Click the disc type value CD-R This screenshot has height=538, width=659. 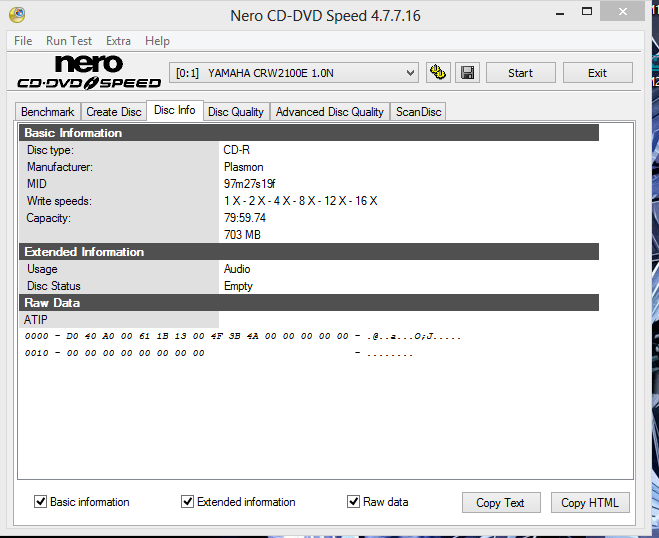pos(237,150)
